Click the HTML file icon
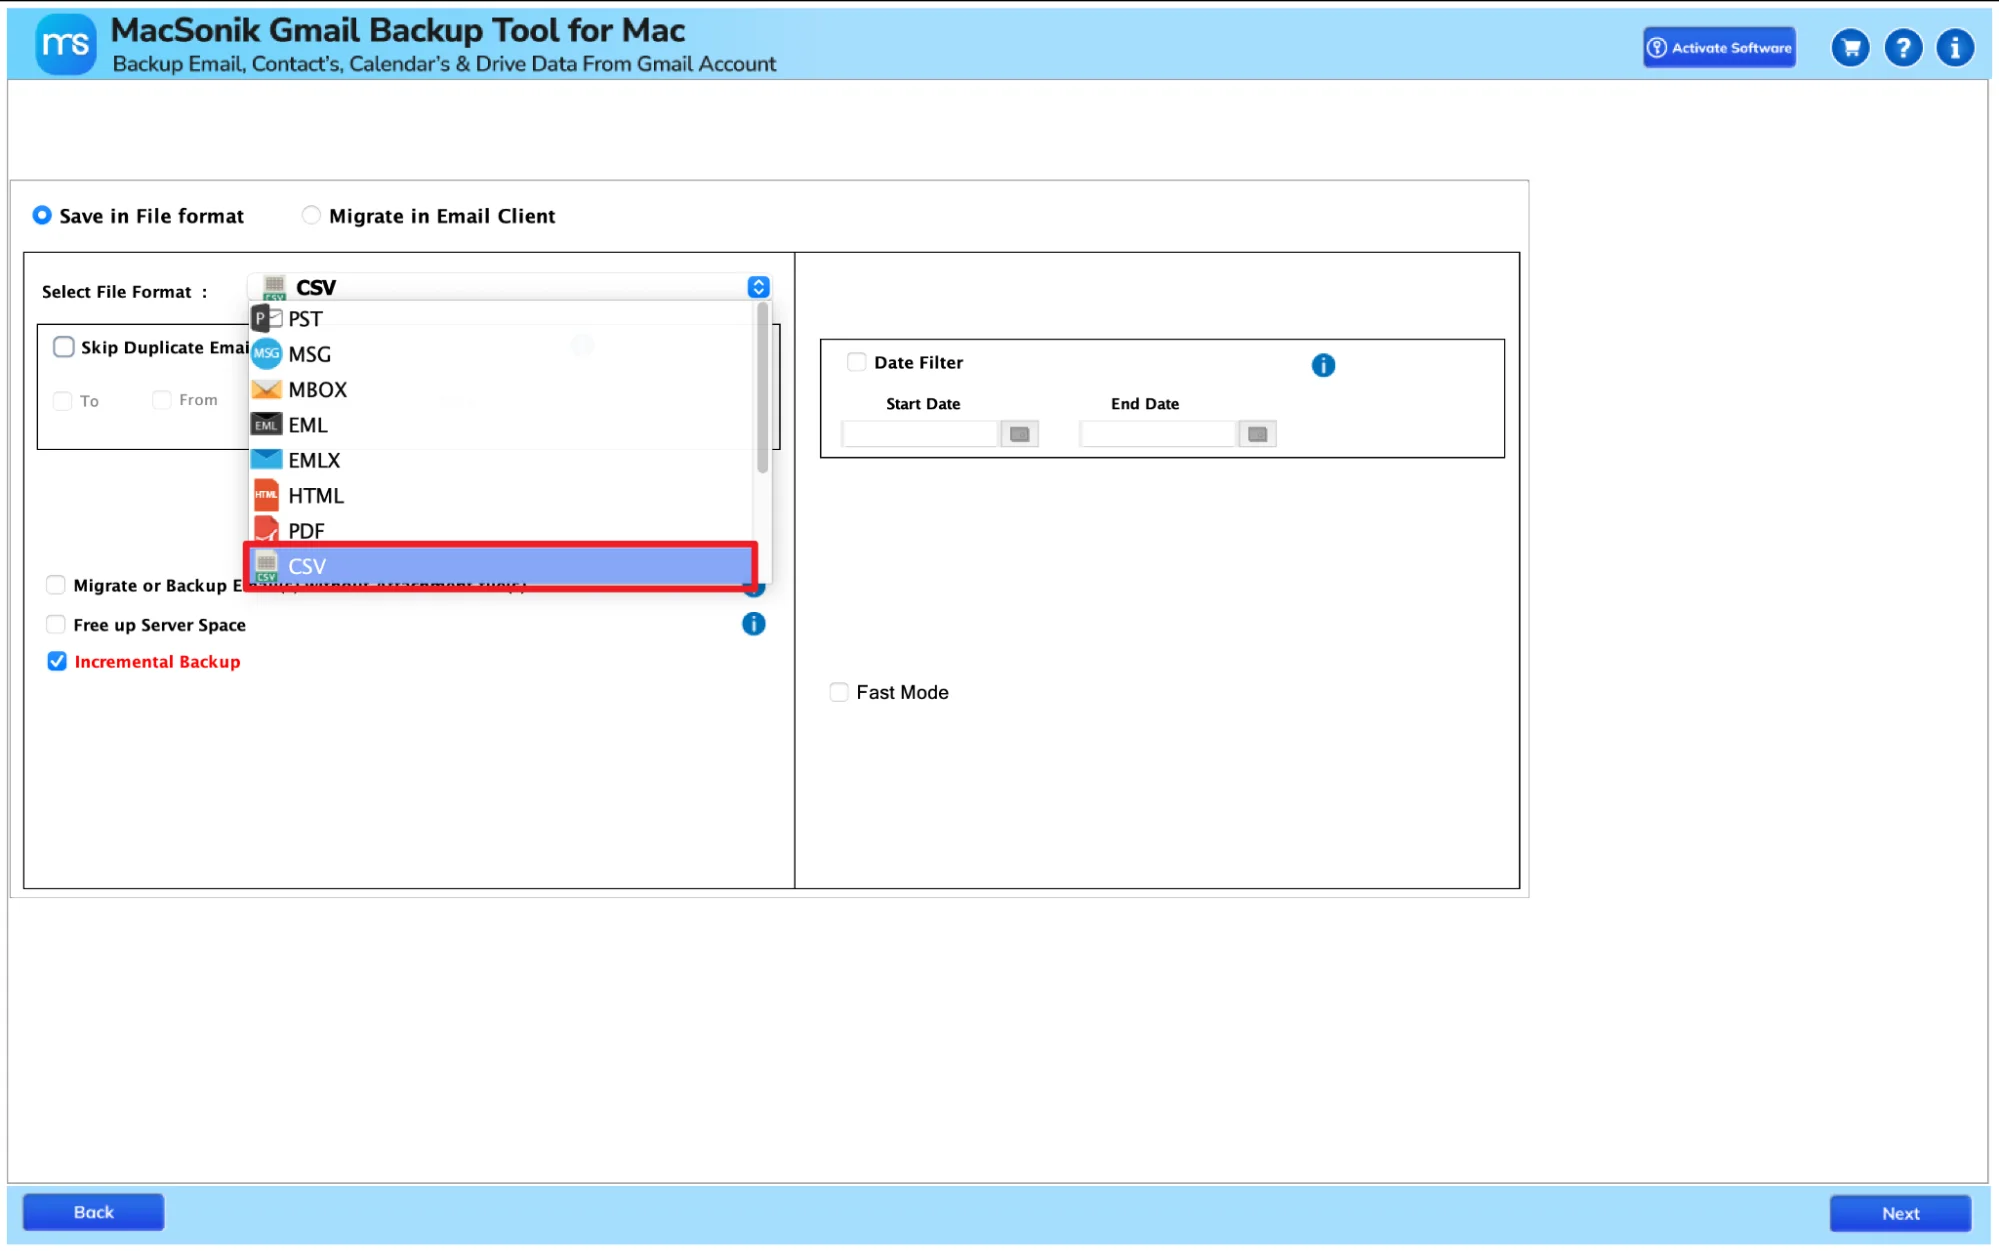 tap(266, 495)
